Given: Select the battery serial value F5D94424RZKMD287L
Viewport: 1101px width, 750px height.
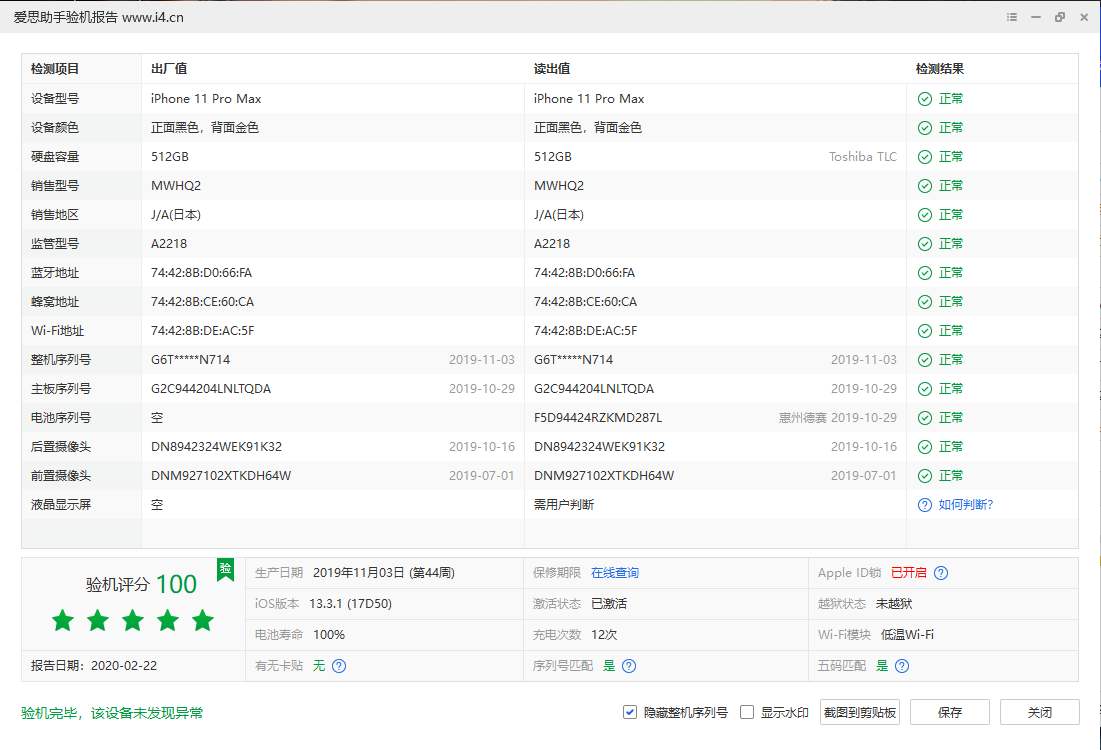Looking at the screenshot, I should (599, 417).
